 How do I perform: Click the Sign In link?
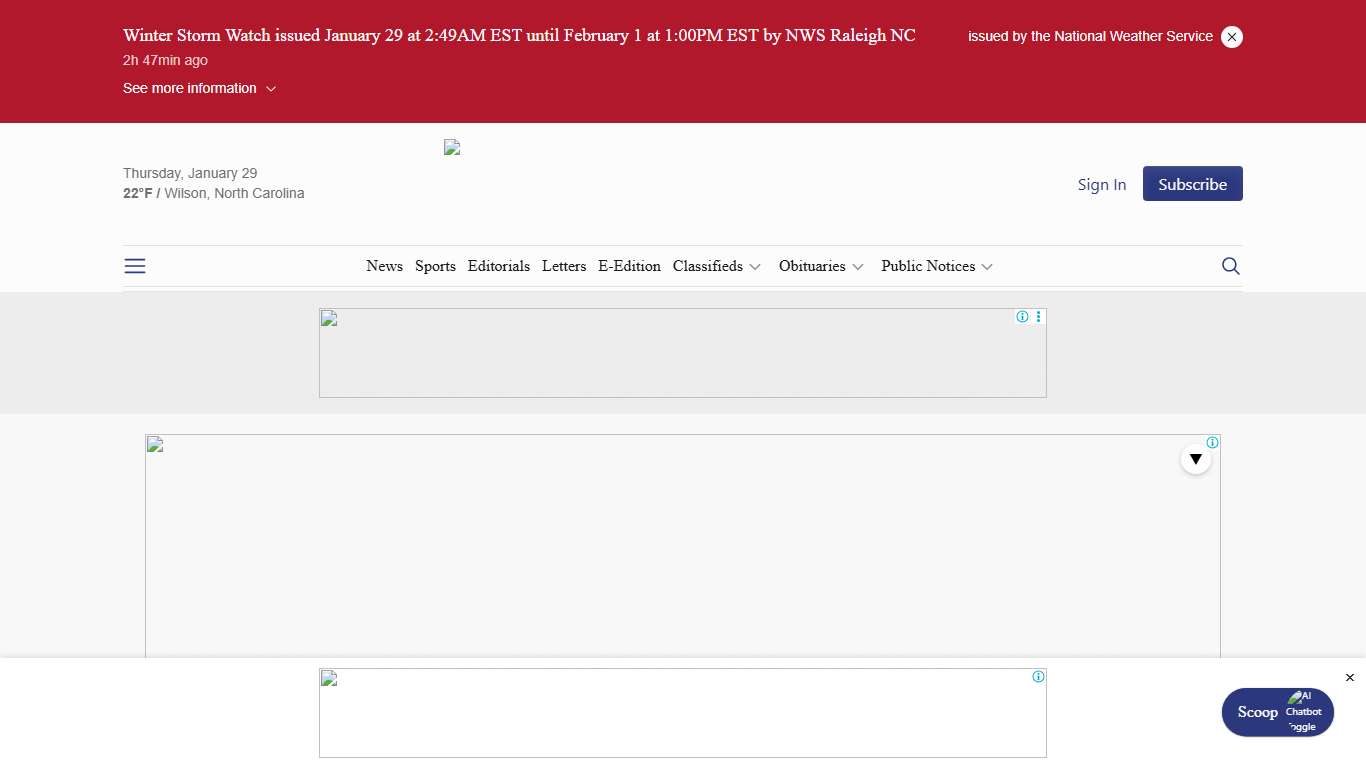click(1101, 185)
